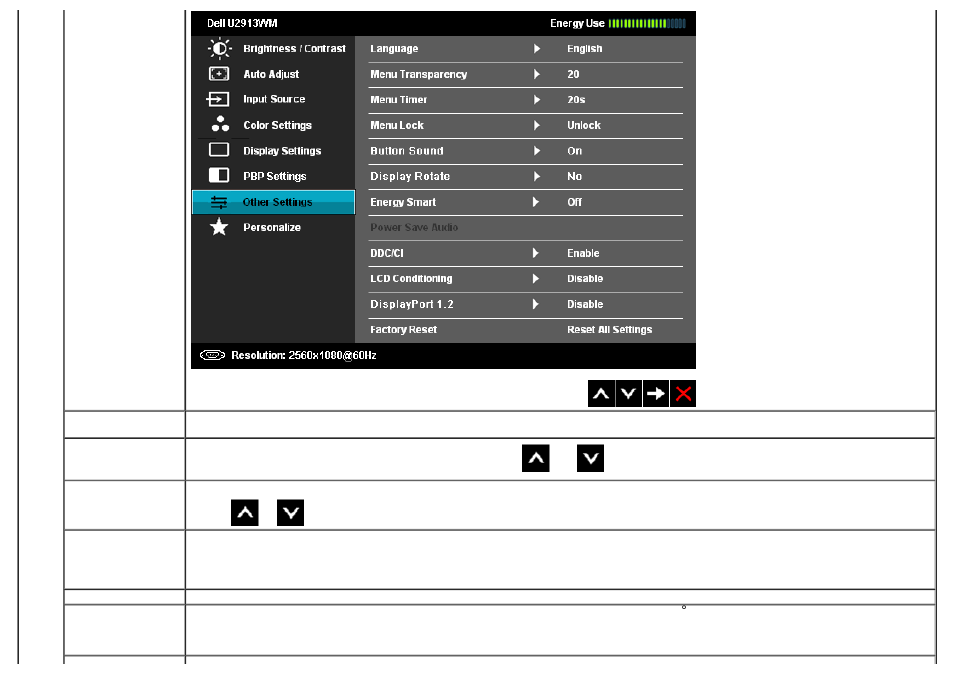Expand the LCD Conditioning arrow
Viewport: 954px width, 675px height.
coord(536,278)
